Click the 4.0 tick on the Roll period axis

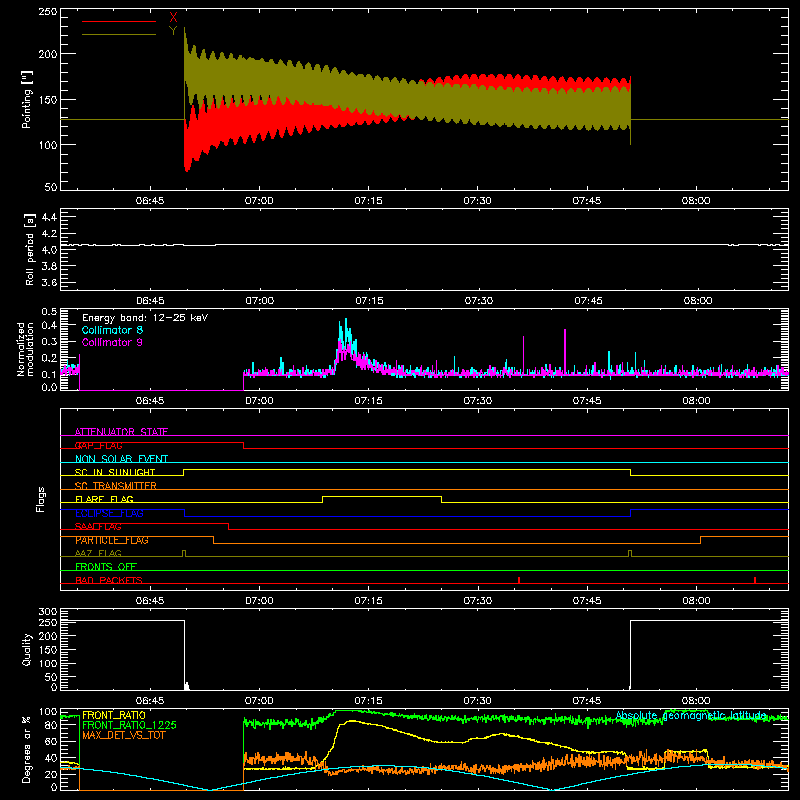coord(48,250)
